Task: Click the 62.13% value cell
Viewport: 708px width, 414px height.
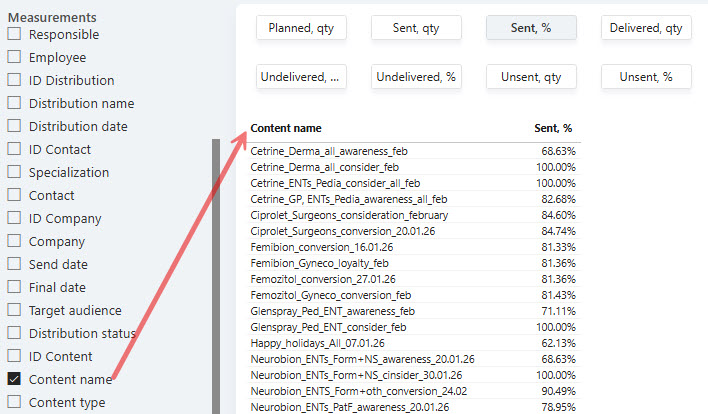Action: pyautogui.click(x=559, y=343)
